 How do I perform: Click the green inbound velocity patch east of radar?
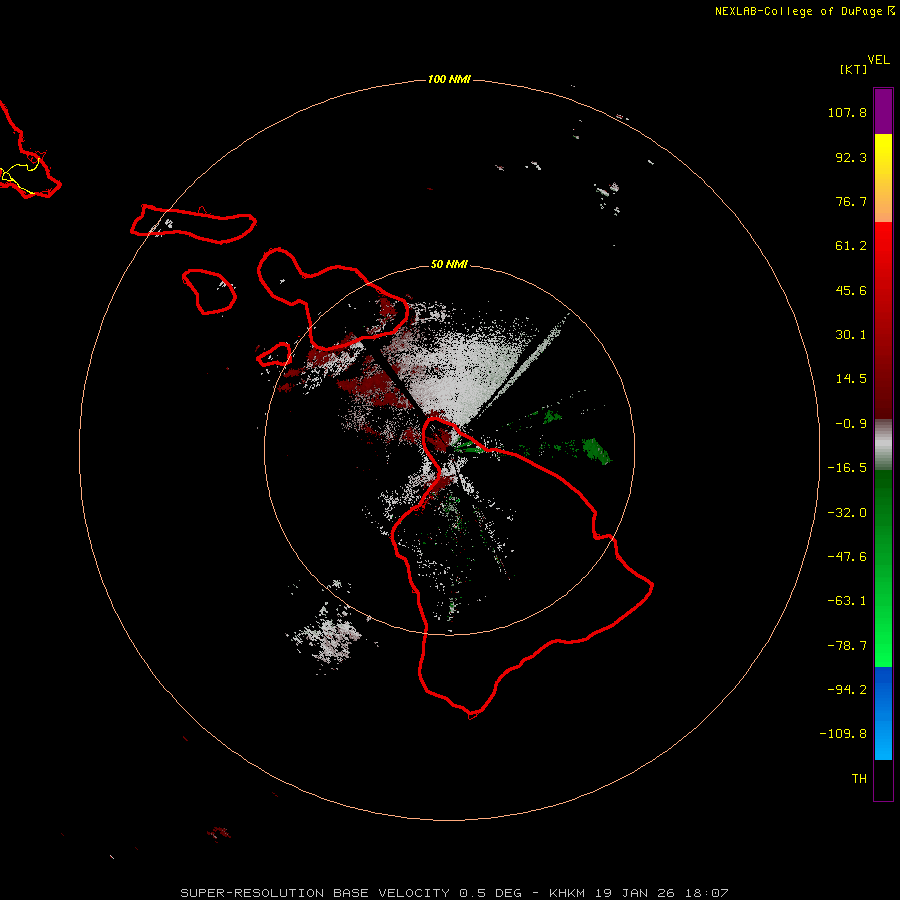(x=597, y=451)
